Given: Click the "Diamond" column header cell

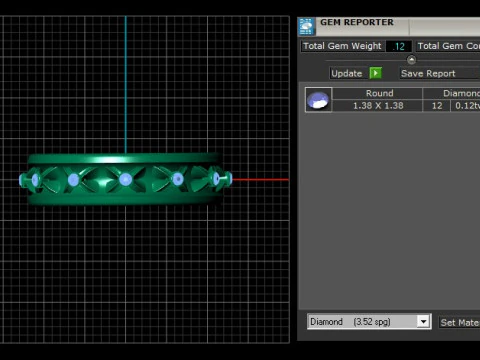Looking at the screenshot, I should coord(452,93).
